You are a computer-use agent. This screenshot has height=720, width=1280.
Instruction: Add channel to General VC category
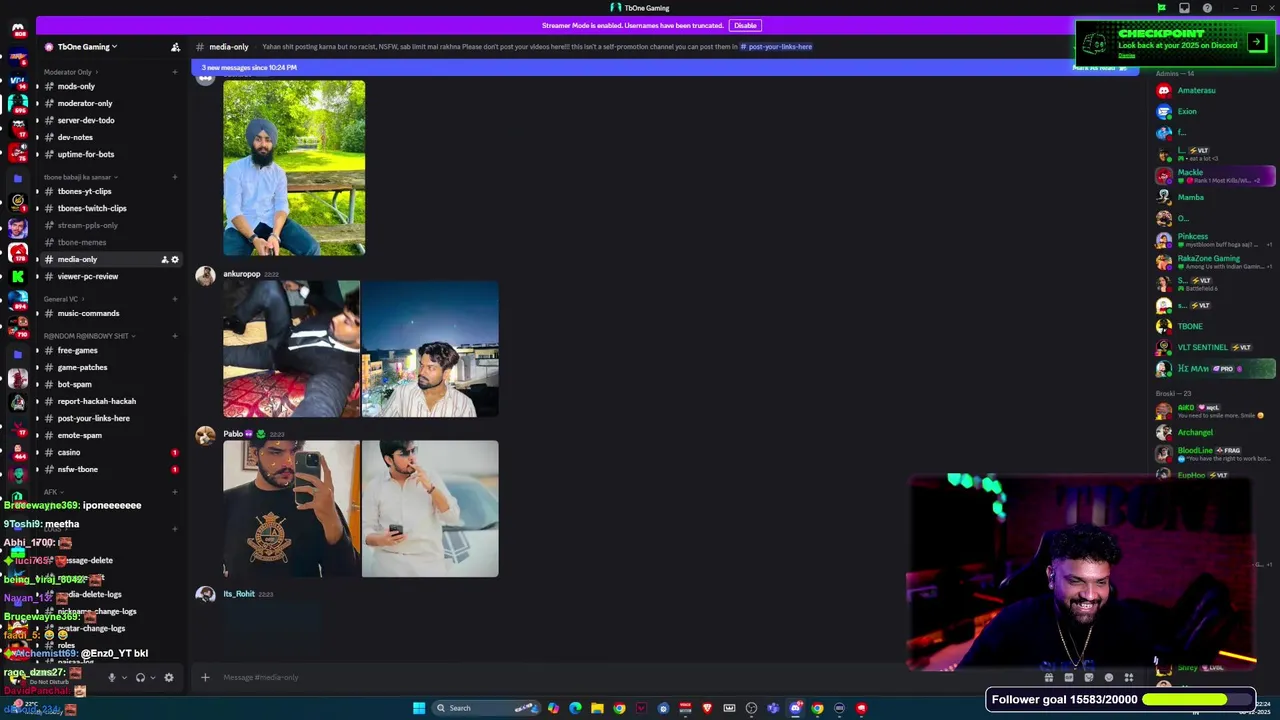click(x=175, y=299)
